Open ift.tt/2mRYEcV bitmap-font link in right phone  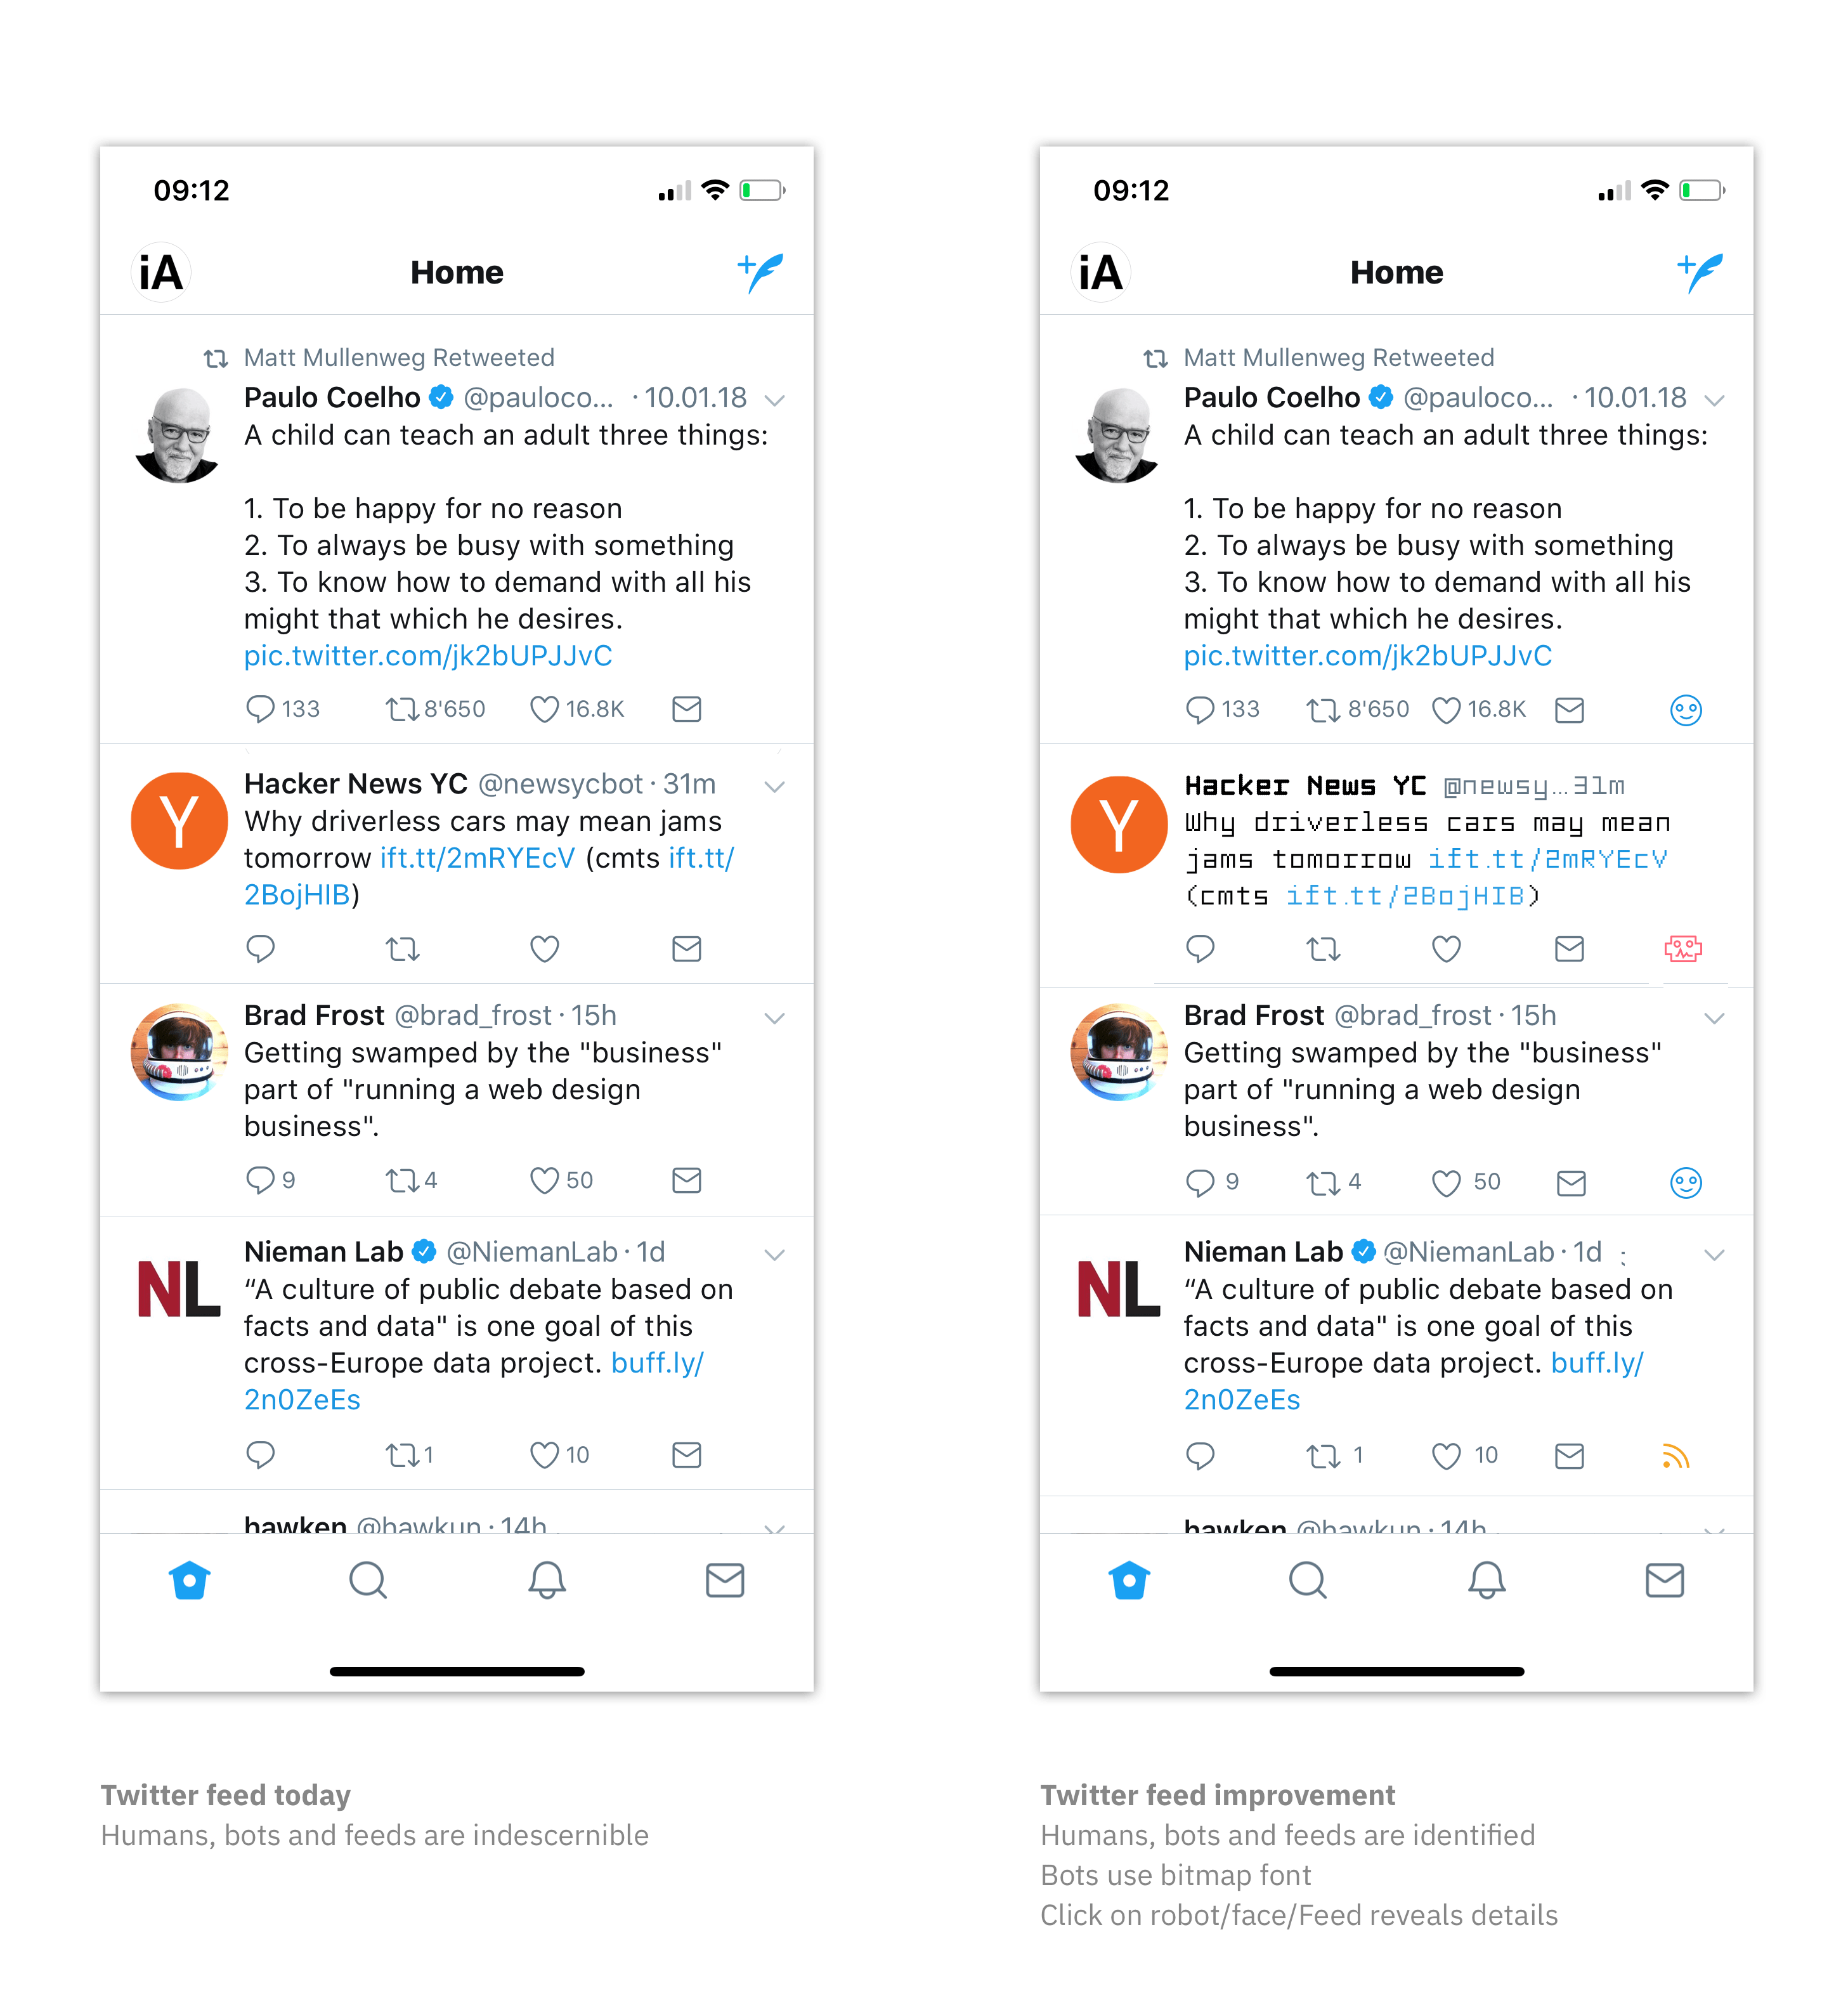click(1547, 859)
